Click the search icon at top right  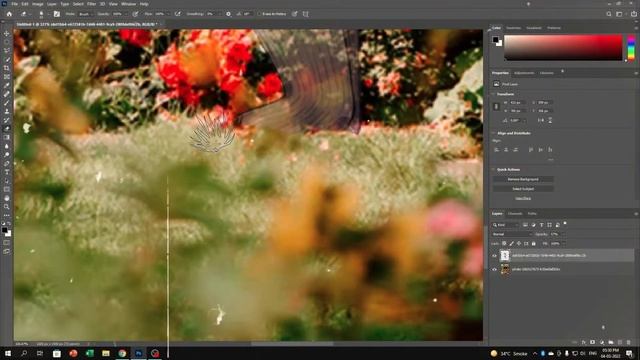point(609,14)
